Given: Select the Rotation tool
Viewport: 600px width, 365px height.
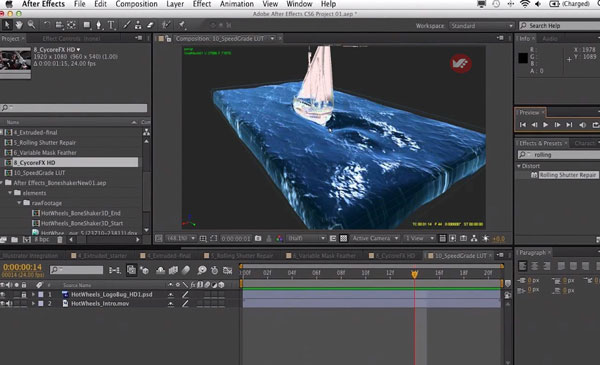Looking at the screenshot, I should coord(47,25).
